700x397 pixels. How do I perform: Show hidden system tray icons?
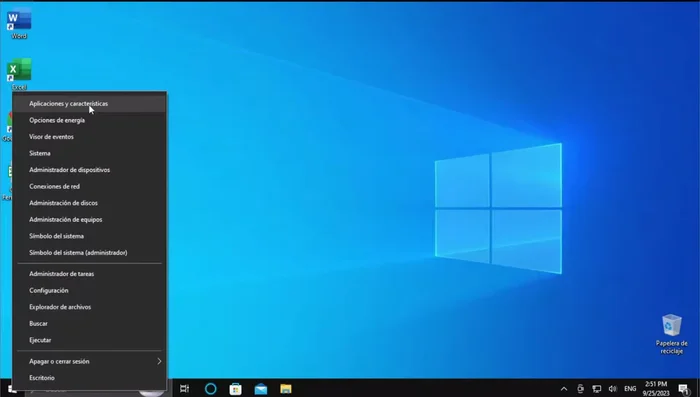point(564,389)
